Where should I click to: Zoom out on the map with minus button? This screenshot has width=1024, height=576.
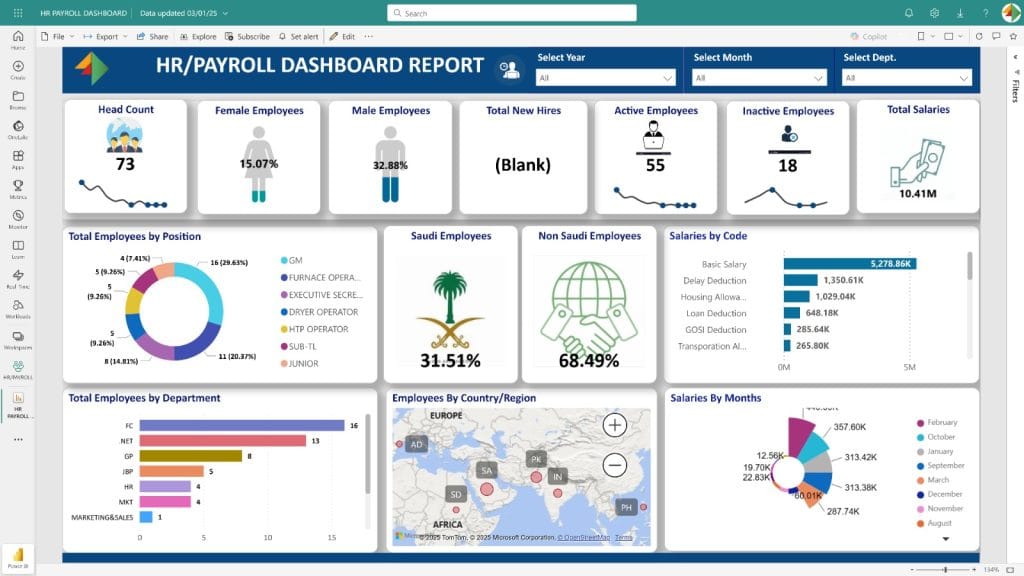pyautogui.click(x=615, y=465)
